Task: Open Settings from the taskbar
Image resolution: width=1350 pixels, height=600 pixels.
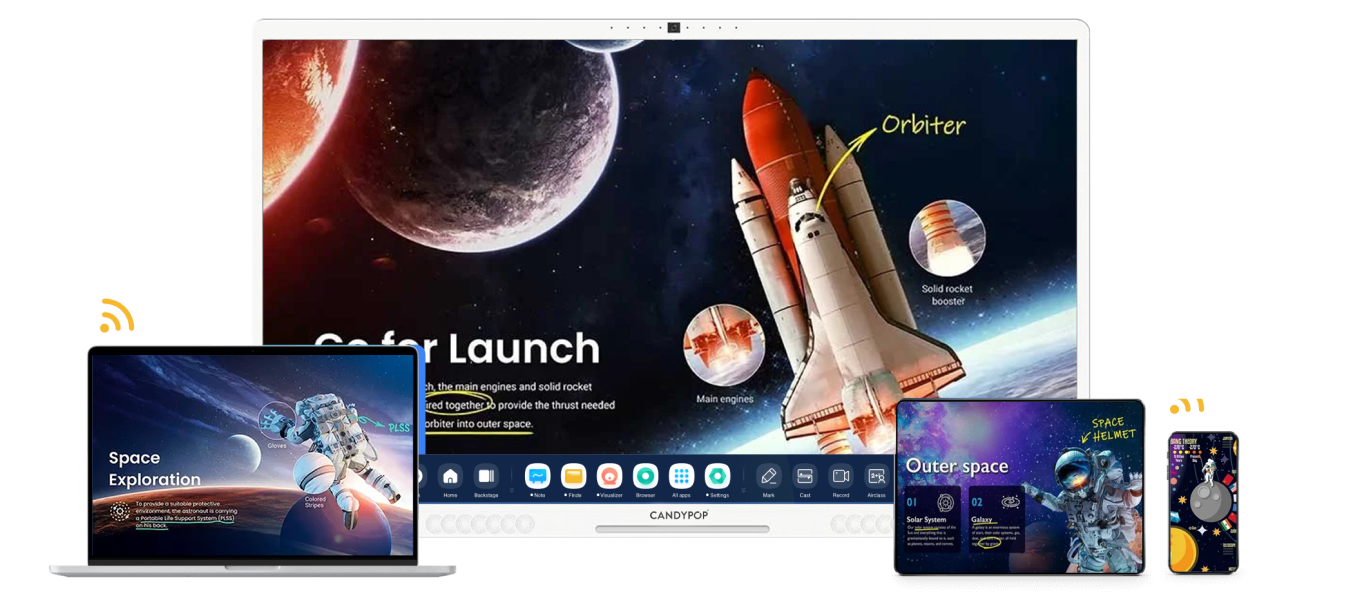Action: [717, 477]
